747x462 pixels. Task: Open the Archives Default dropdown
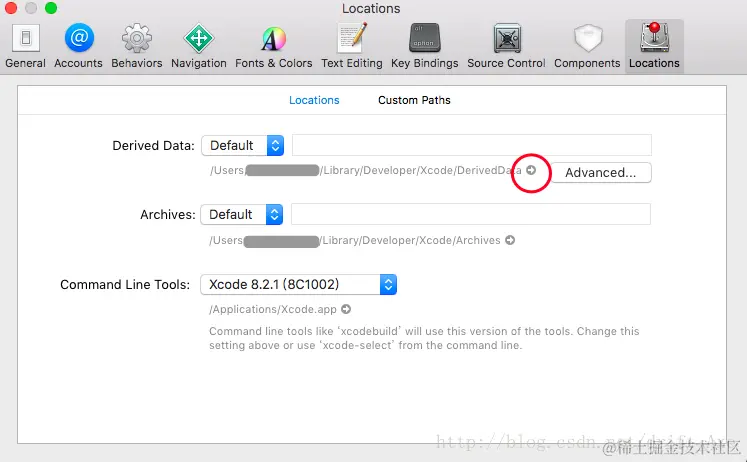click(242, 214)
